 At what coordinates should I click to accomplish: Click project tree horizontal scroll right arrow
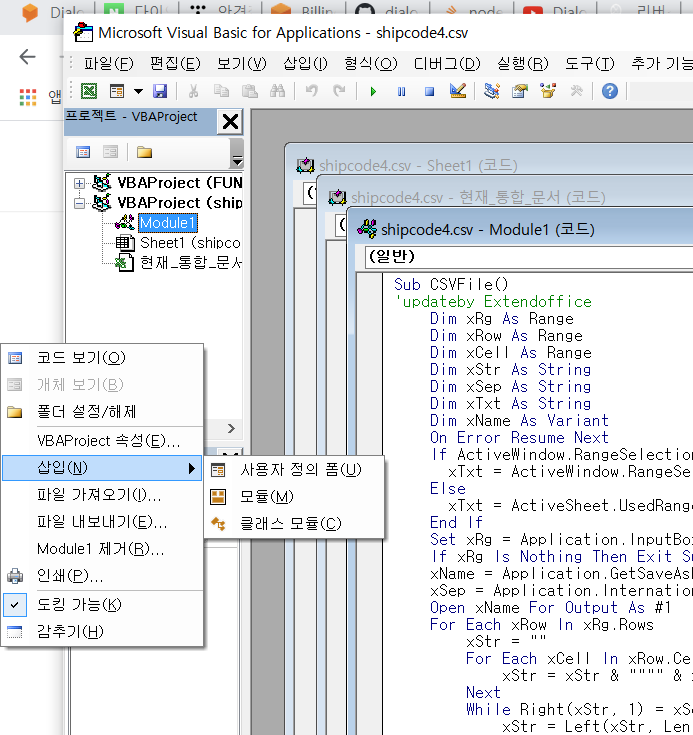[231, 428]
